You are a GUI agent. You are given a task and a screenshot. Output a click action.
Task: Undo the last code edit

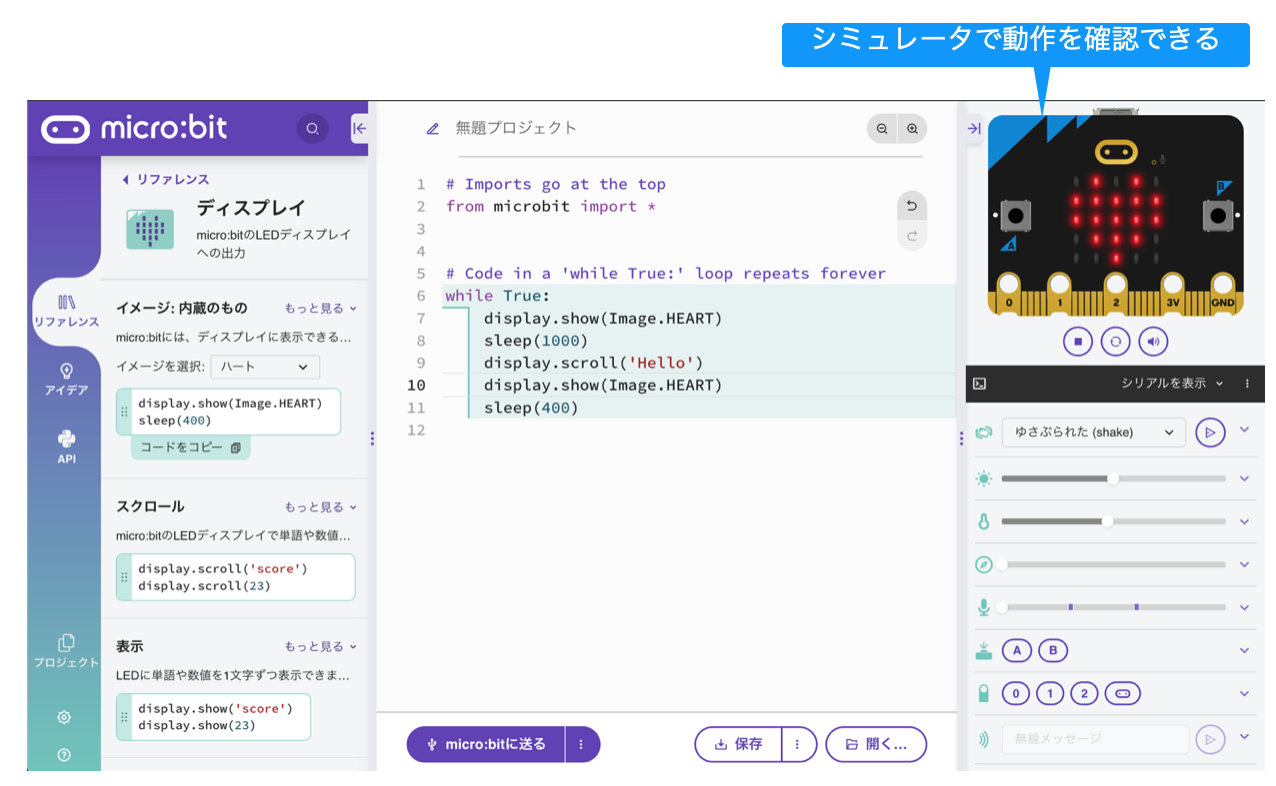(x=911, y=205)
